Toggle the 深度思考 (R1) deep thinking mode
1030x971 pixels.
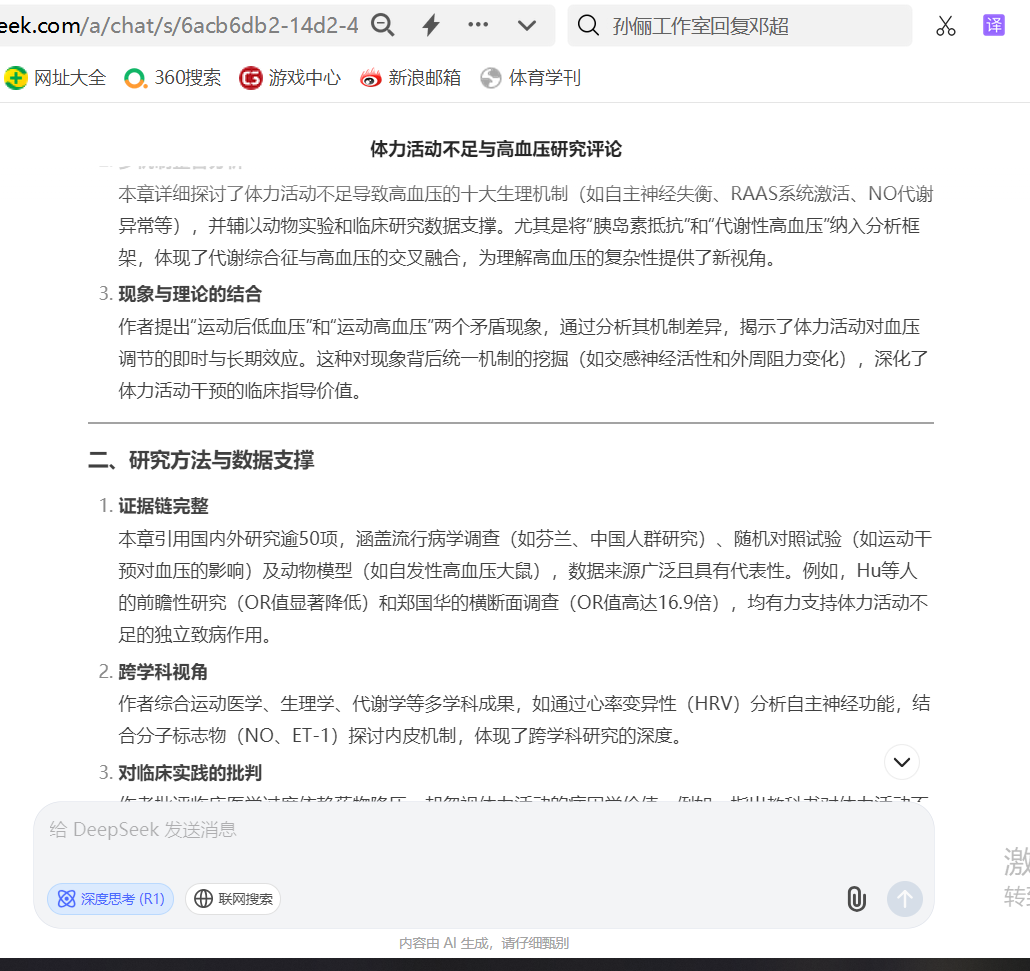pyautogui.click(x=111, y=899)
